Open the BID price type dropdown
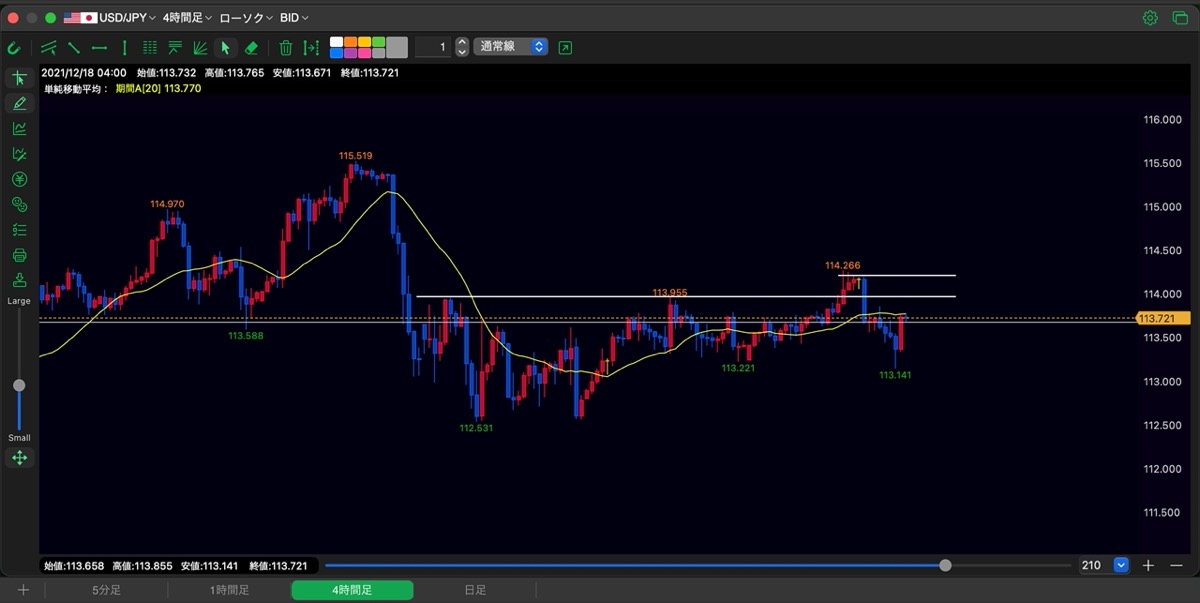The width and height of the screenshot is (1200, 603). tap(294, 18)
